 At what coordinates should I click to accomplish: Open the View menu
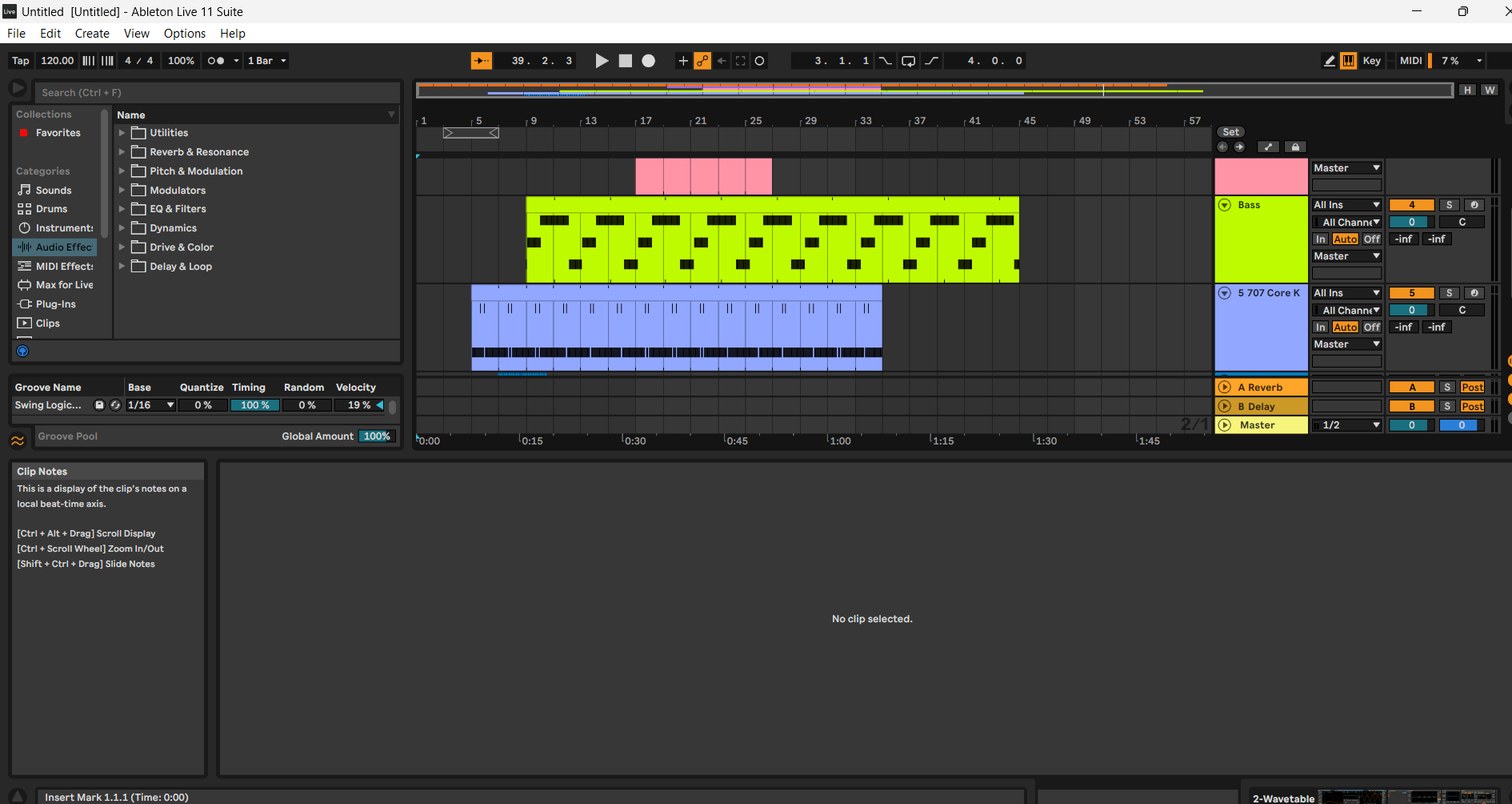click(136, 33)
